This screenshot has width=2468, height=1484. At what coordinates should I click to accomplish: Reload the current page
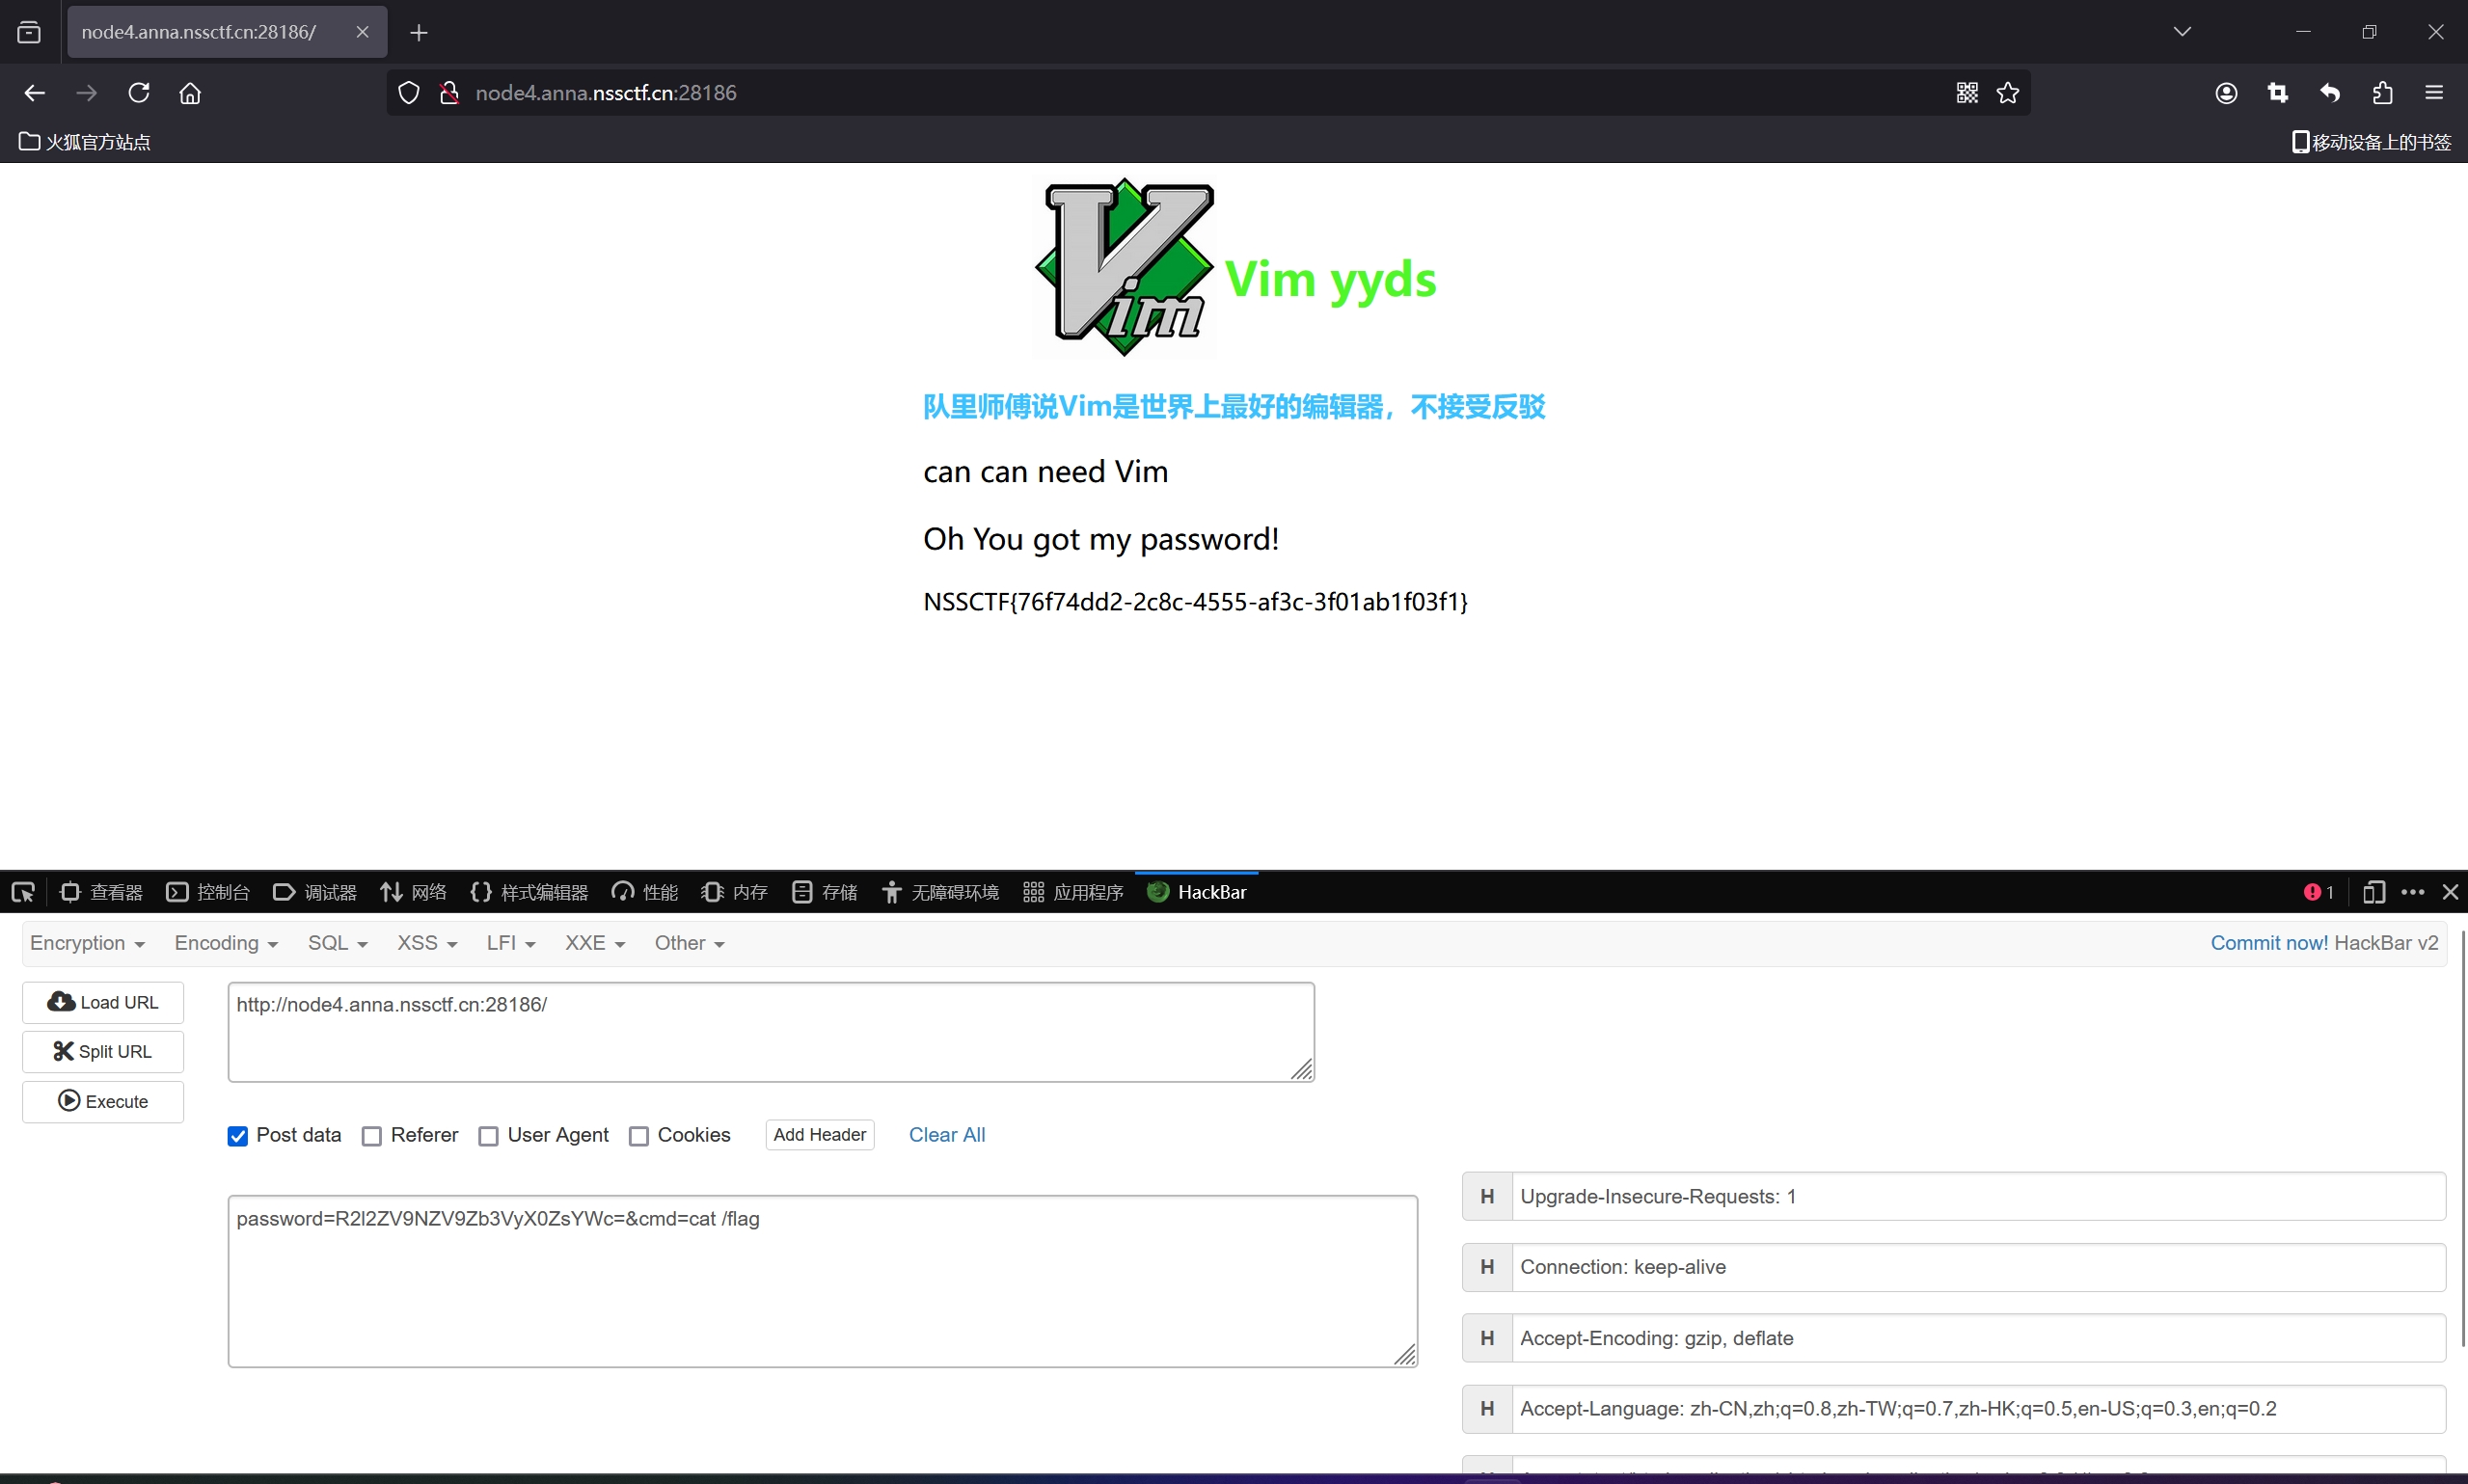[x=139, y=93]
